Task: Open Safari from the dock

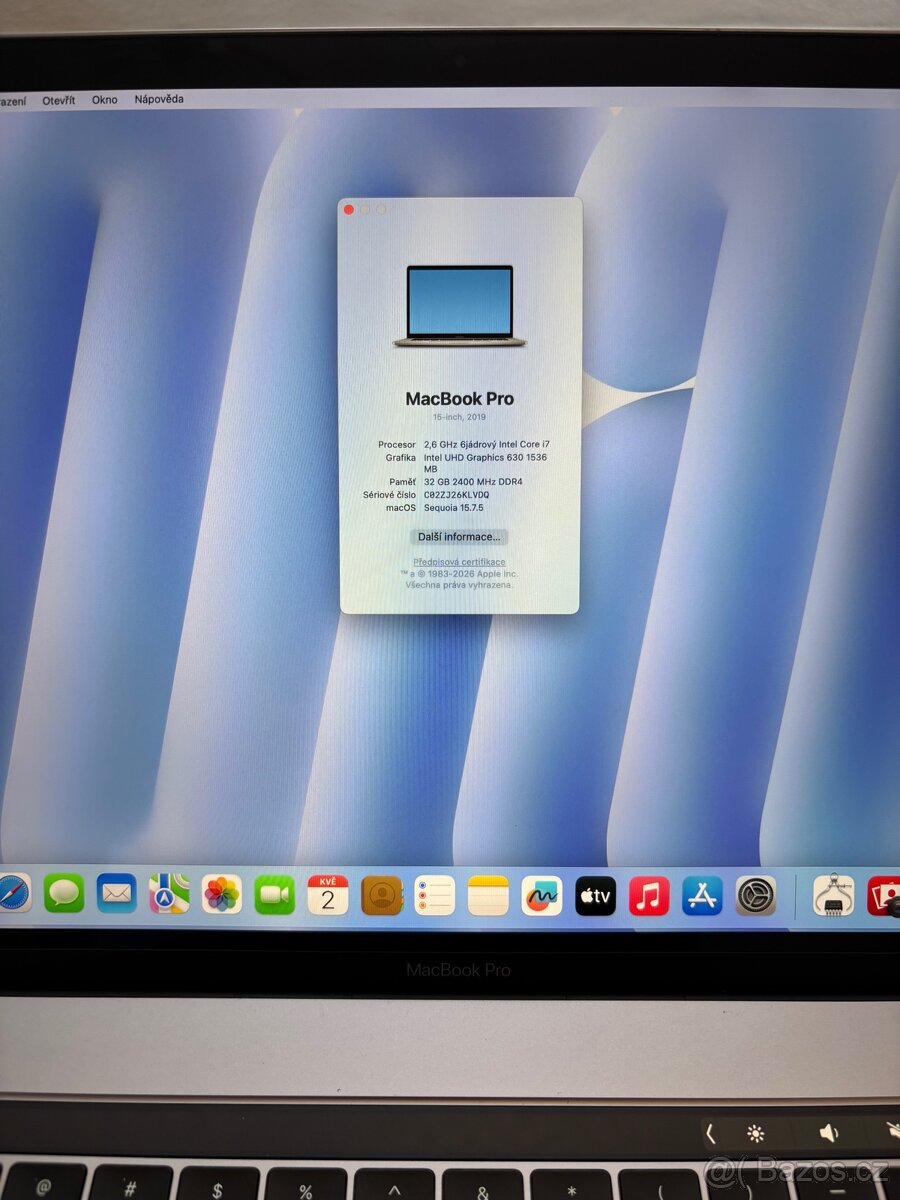Action: (13, 893)
